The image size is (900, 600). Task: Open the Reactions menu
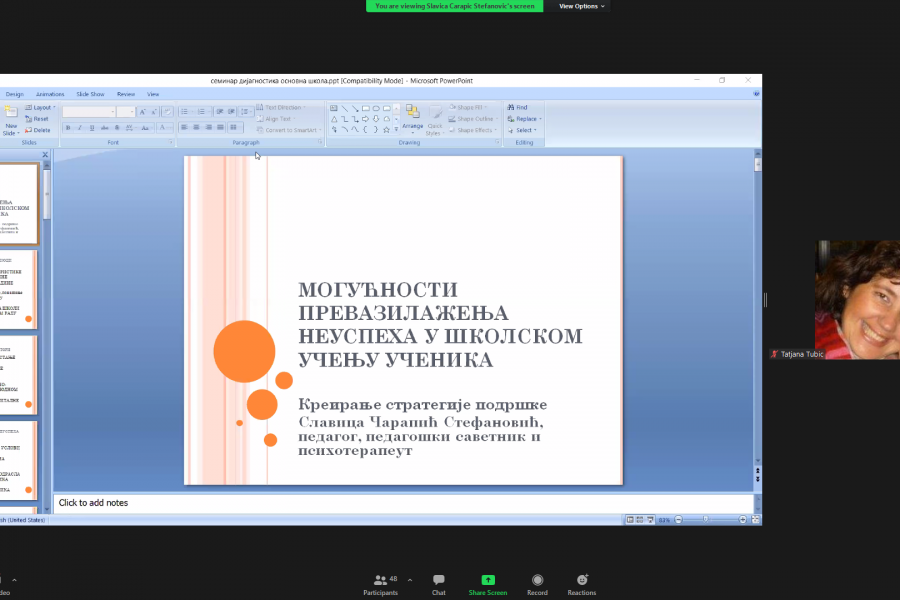[x=582, y=584]
